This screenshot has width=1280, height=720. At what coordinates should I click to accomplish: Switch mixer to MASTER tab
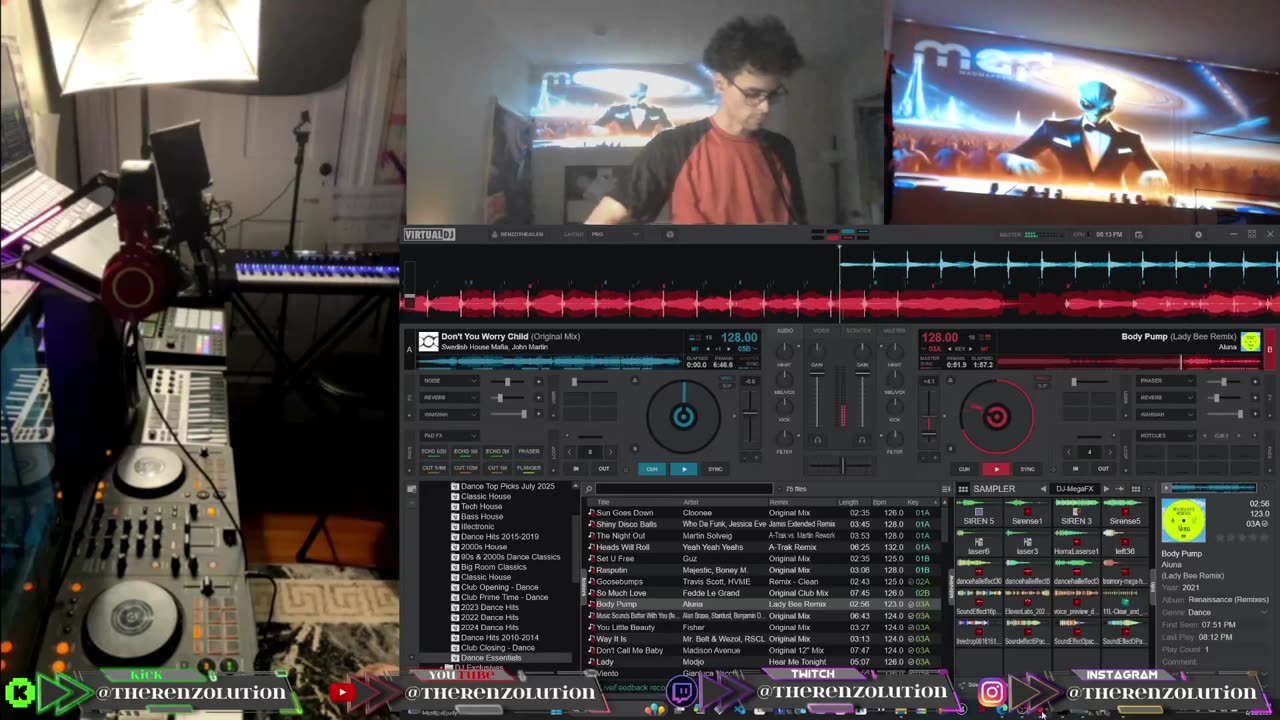pos(895,330)
